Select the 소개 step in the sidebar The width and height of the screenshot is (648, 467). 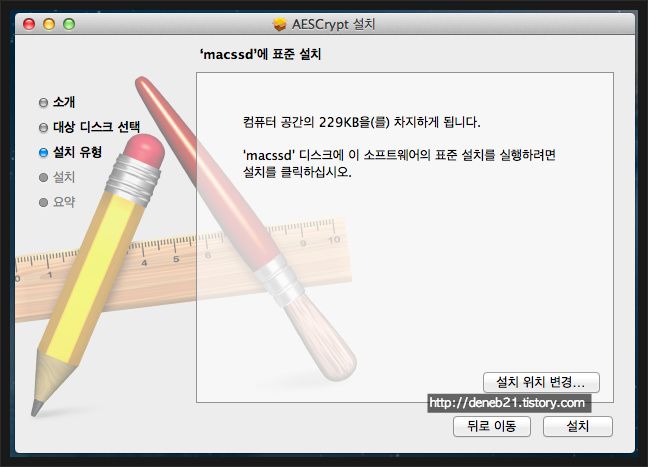(x=64, y=102)
